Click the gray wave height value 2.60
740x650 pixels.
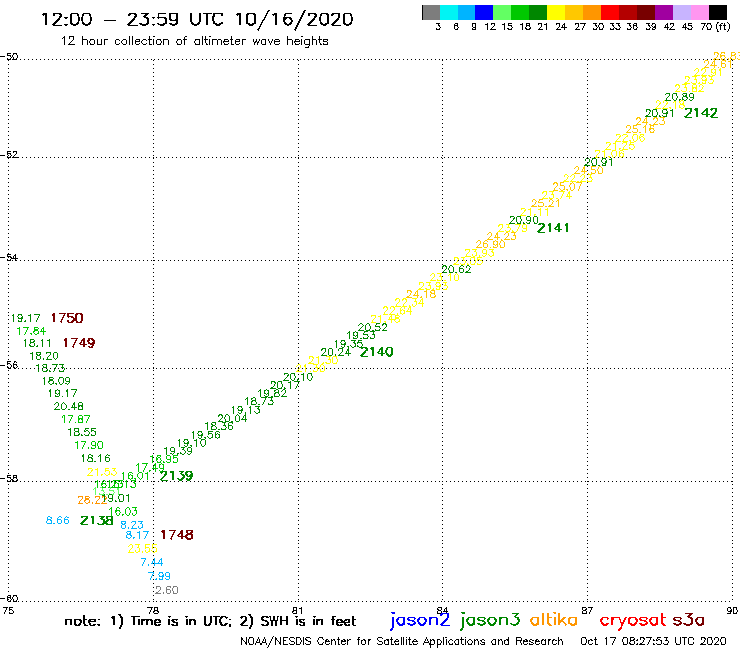tap(167, 590)
